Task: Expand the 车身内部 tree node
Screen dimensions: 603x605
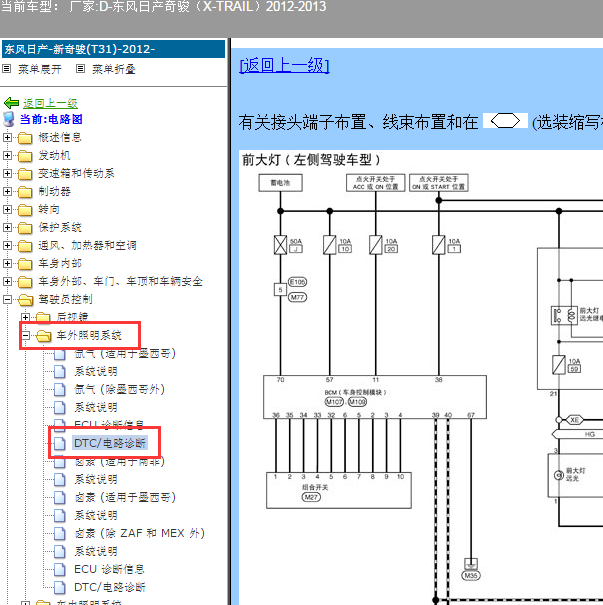Action: 7,264
